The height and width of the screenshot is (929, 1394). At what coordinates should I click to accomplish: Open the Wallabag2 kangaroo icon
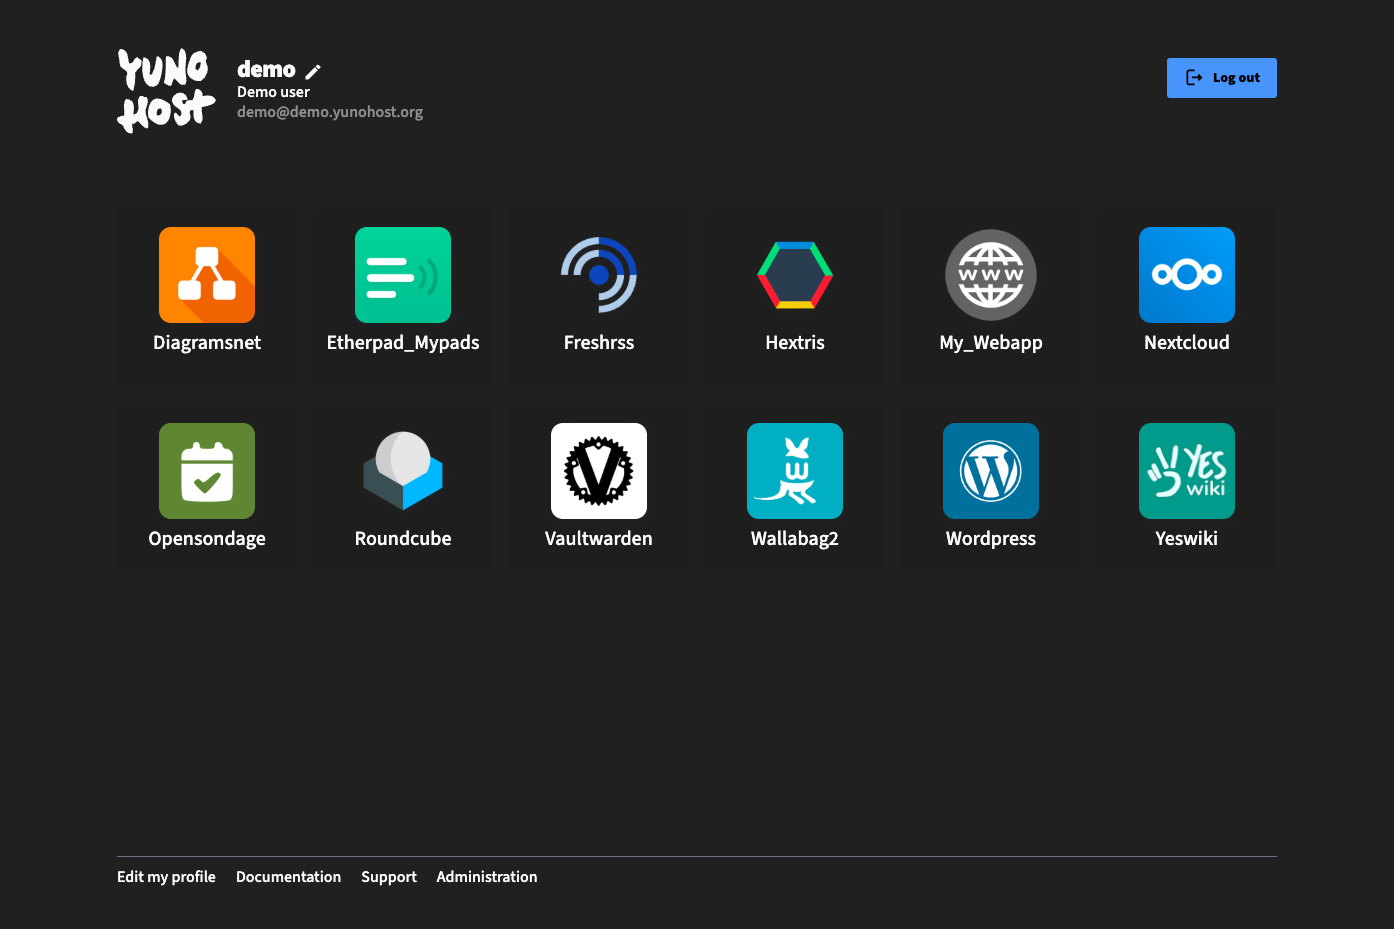795,471
